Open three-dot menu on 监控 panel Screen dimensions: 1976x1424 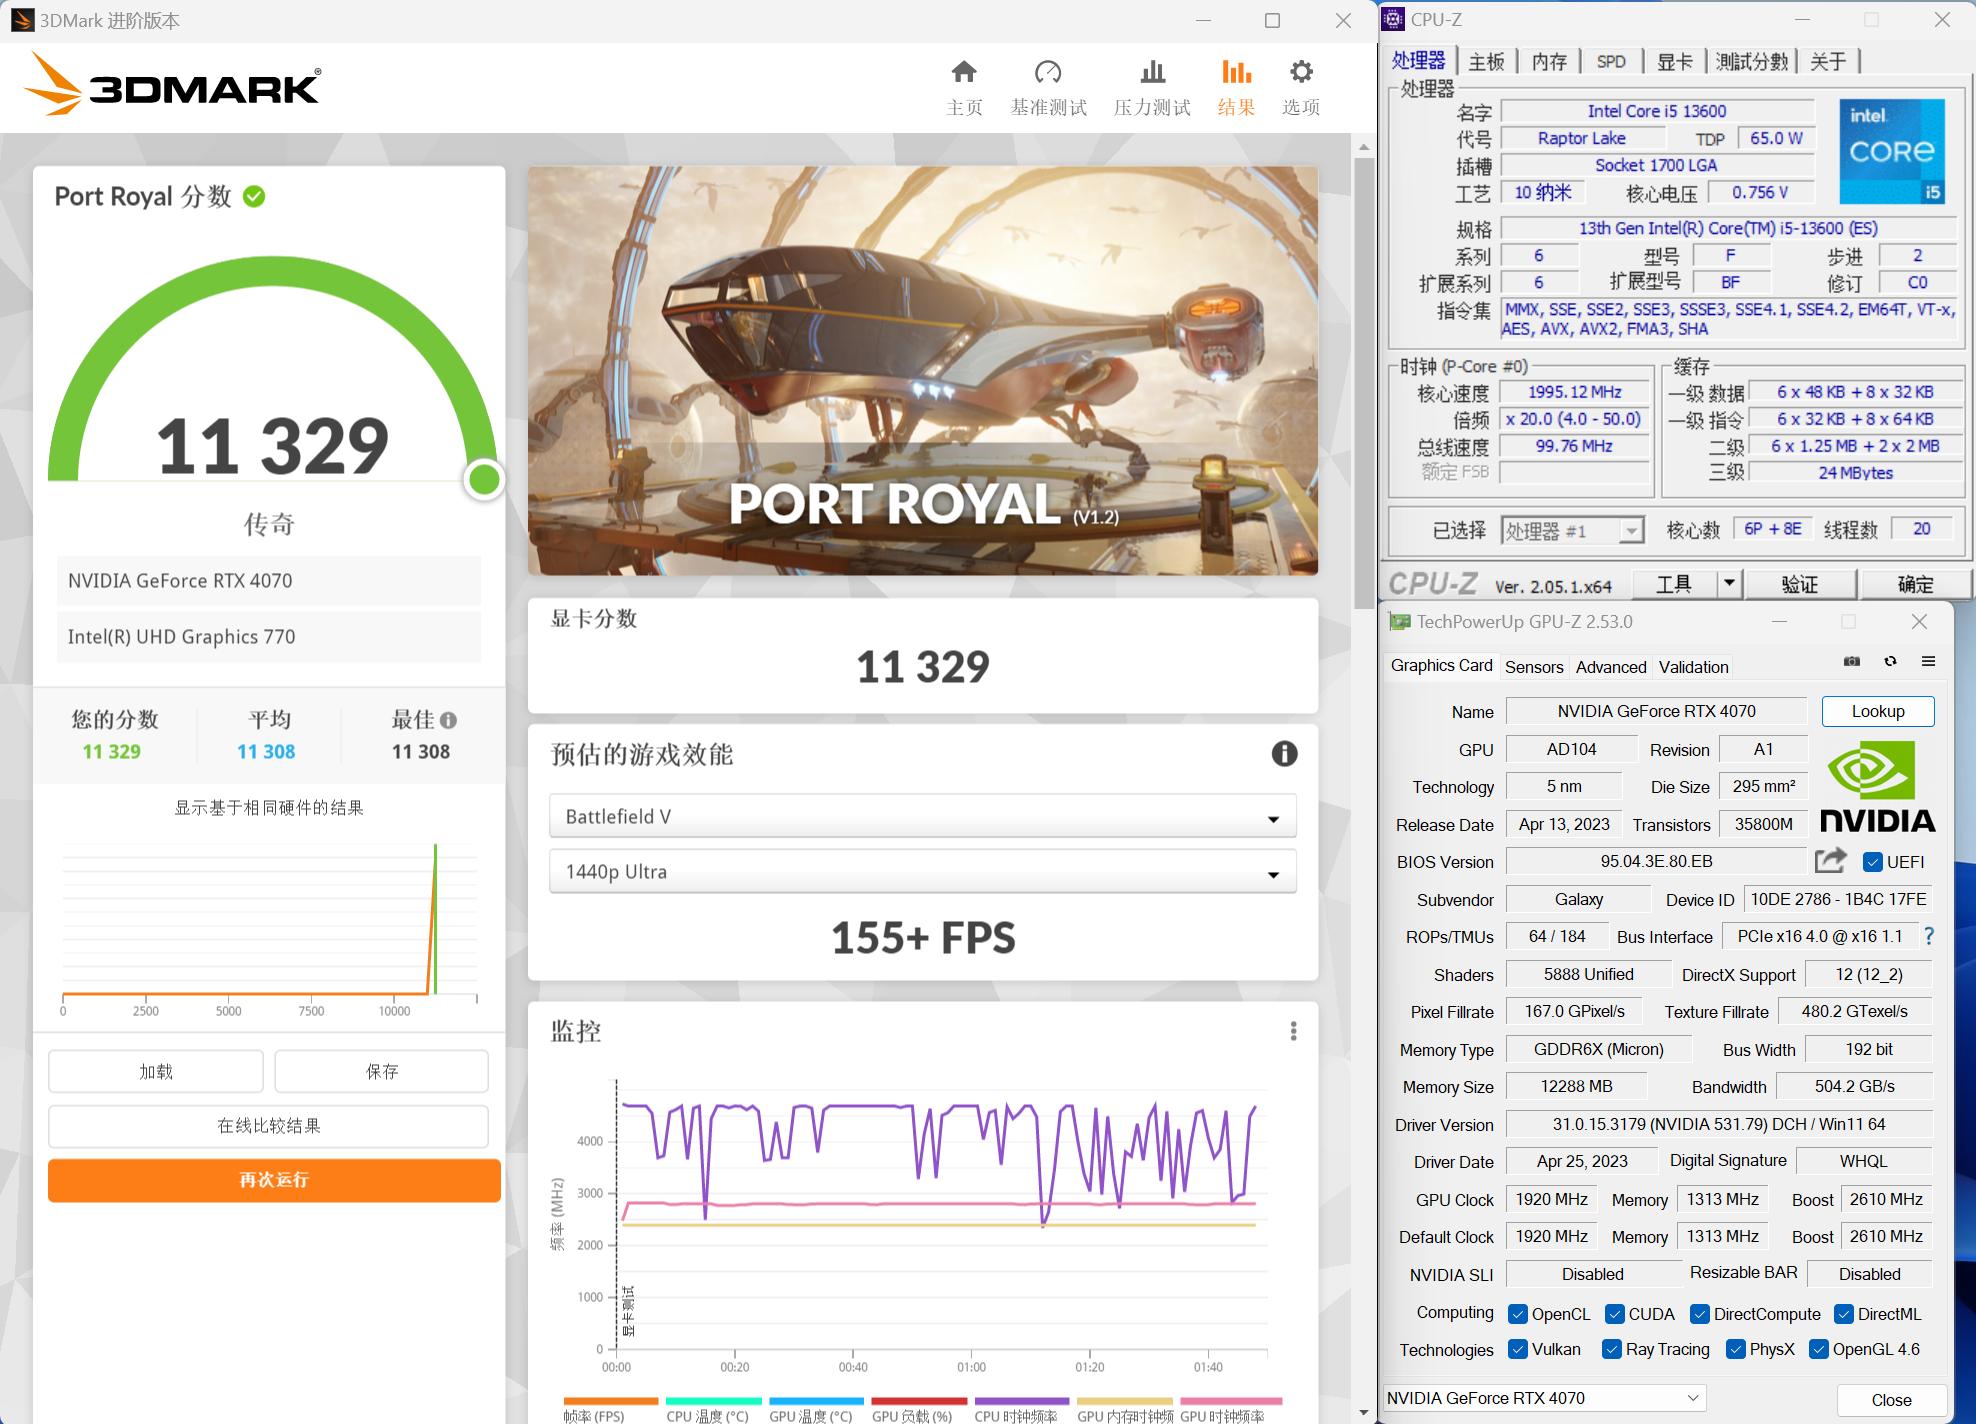click(1295, 1030)
